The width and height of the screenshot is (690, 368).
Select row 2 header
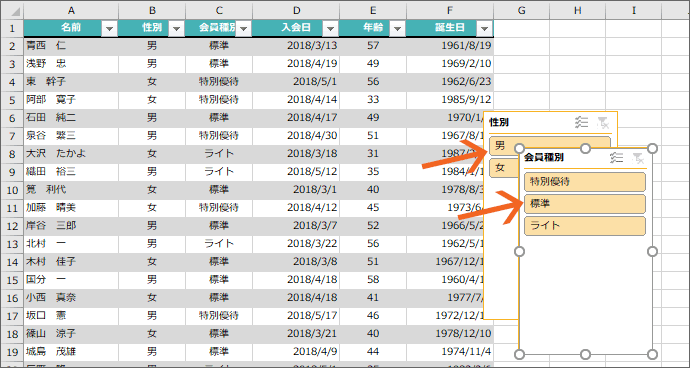pos(12,46)
